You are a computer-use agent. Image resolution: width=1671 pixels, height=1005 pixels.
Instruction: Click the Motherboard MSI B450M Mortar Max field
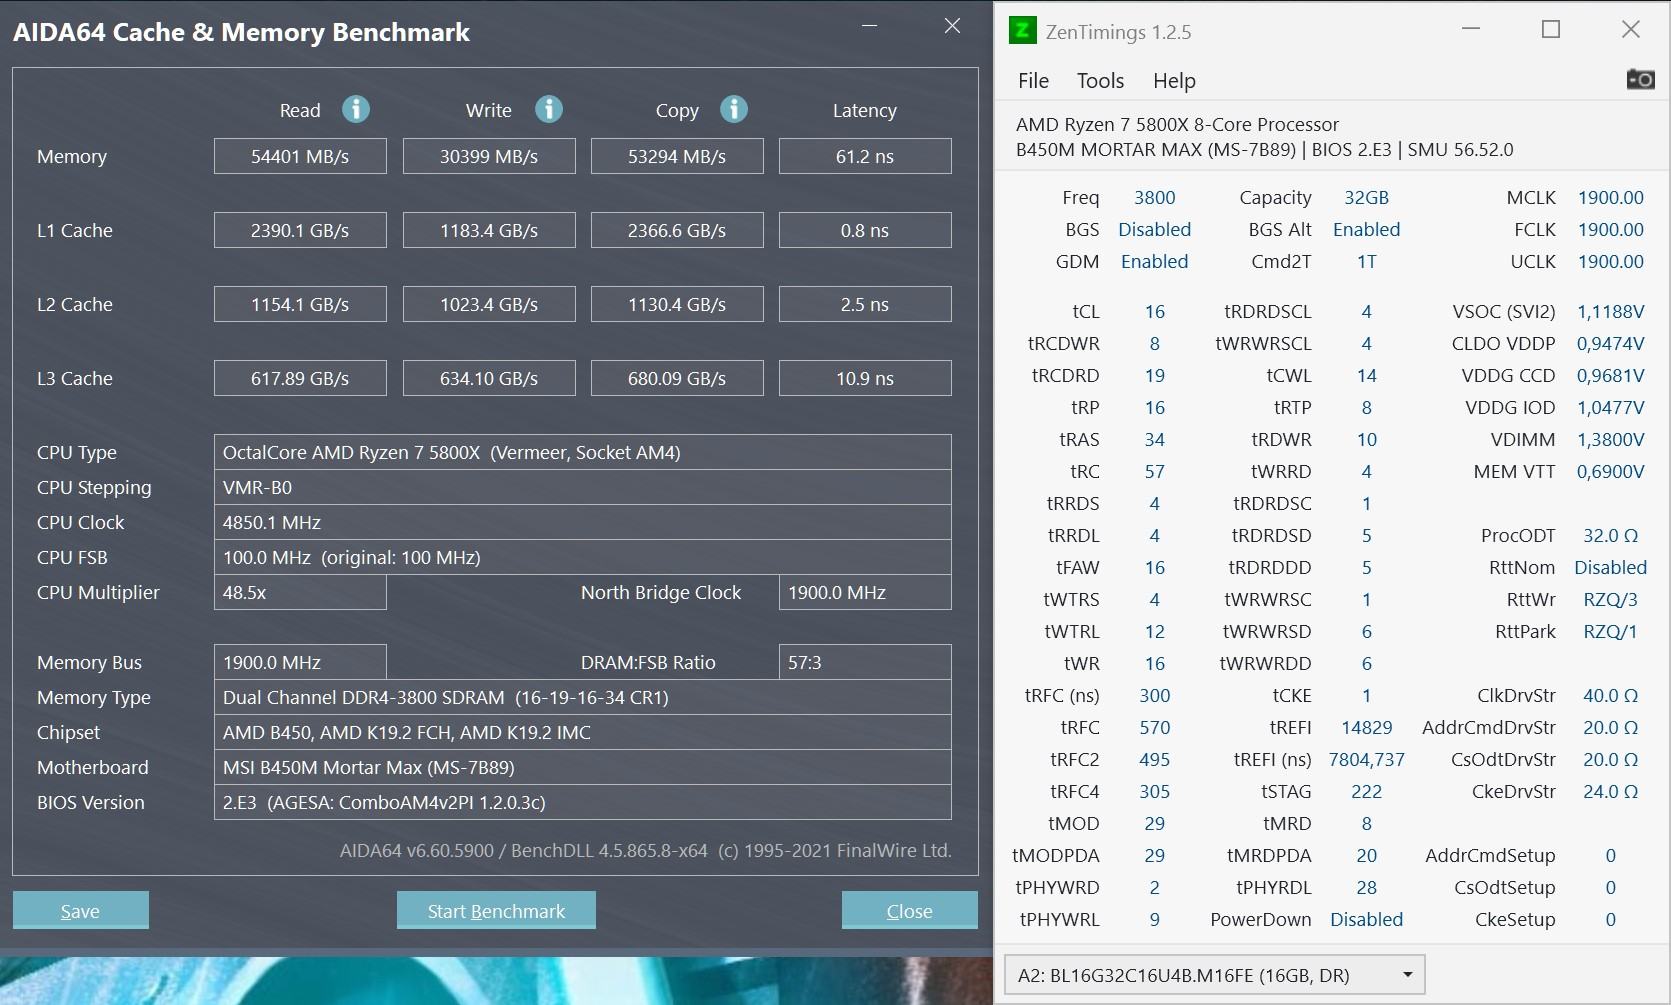pos(583,767)
